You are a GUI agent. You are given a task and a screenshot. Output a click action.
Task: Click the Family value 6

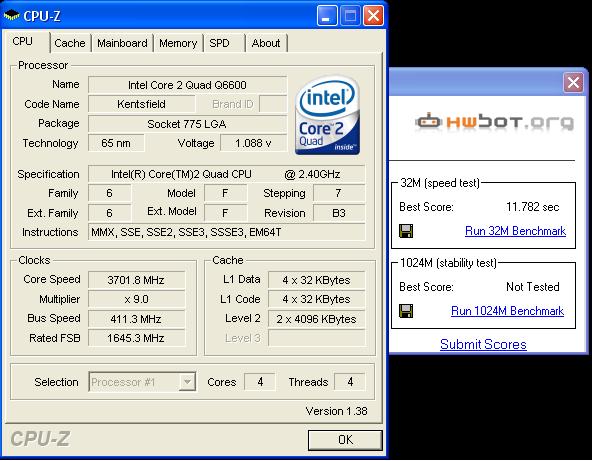click(x=109, y=193)
